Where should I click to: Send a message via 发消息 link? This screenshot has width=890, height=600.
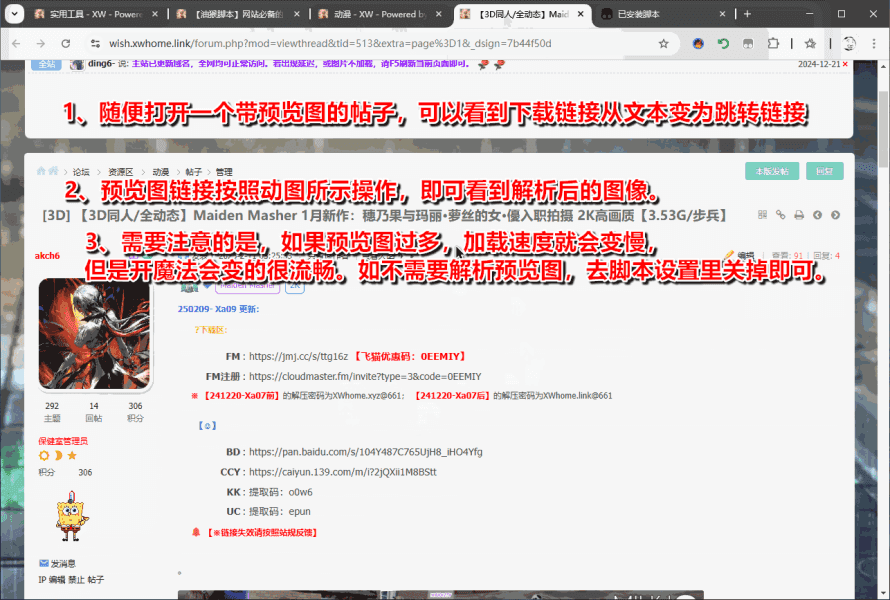tap(63, 564)
